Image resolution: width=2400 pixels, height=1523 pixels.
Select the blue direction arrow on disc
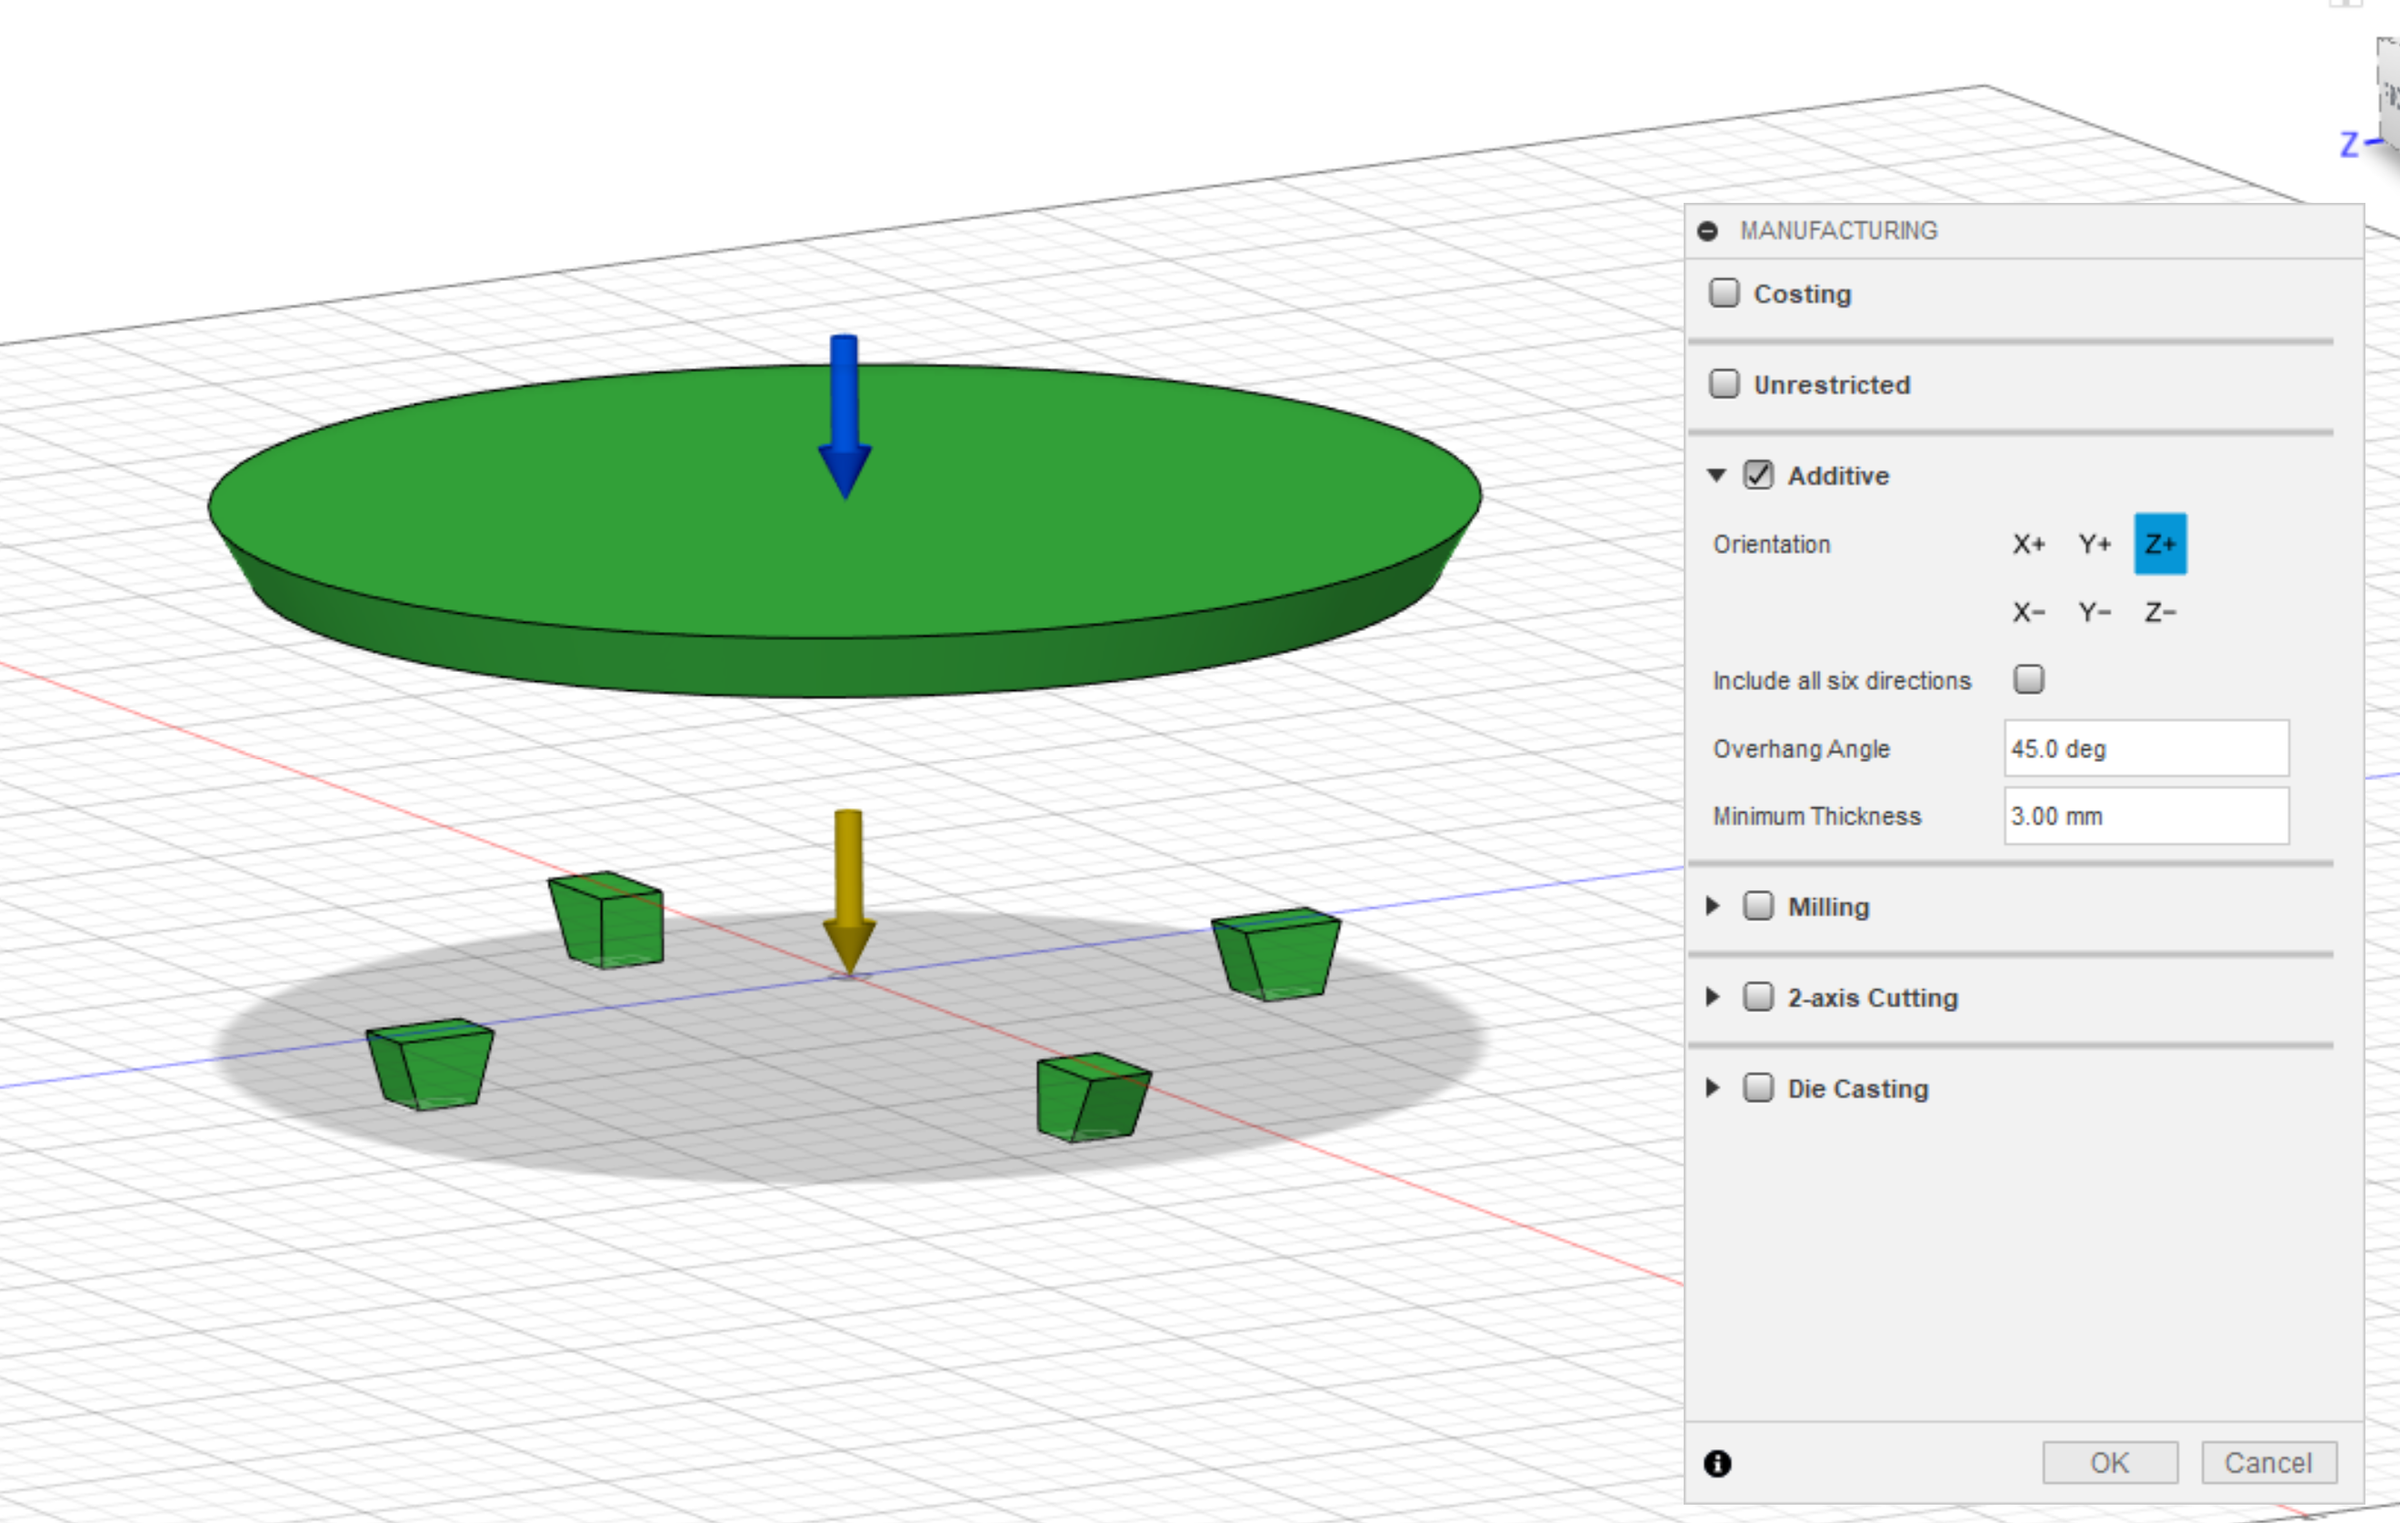tap(845, 417)
